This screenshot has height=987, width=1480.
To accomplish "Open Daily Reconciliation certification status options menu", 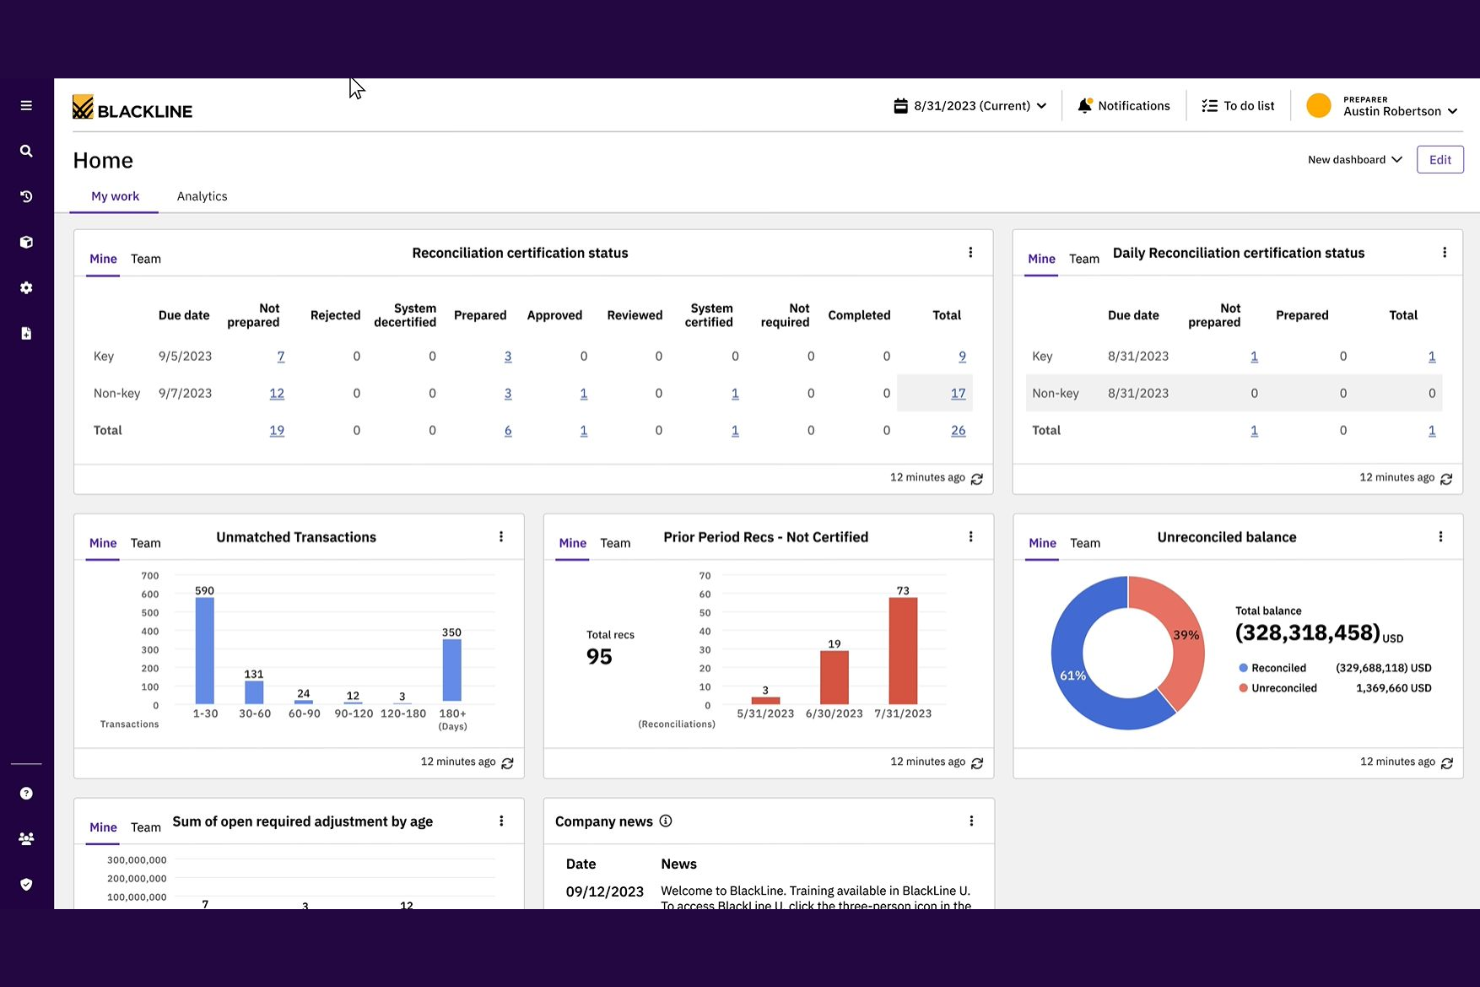I will pos(1444,253).
